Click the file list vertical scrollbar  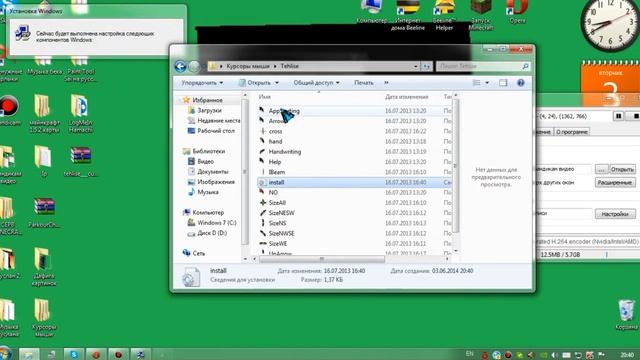click(x=456, y=165)
